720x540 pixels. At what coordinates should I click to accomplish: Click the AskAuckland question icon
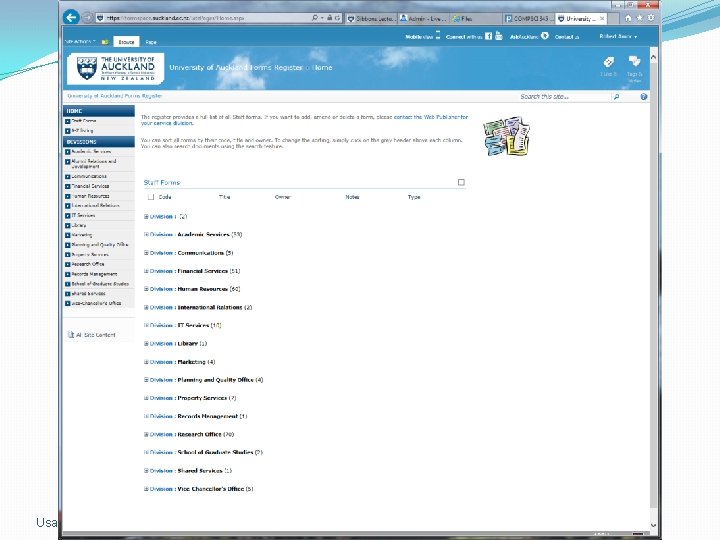(x=545, y=35)
